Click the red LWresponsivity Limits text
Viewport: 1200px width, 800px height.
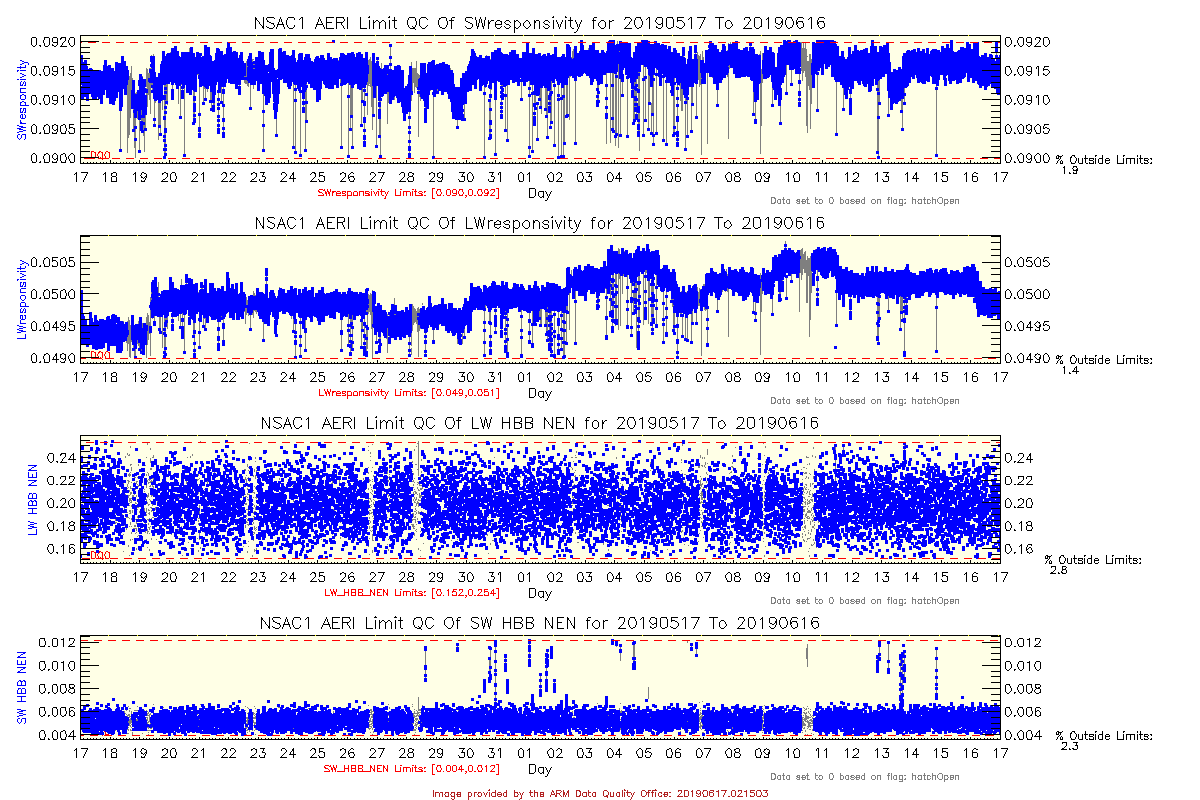[408, 392]
